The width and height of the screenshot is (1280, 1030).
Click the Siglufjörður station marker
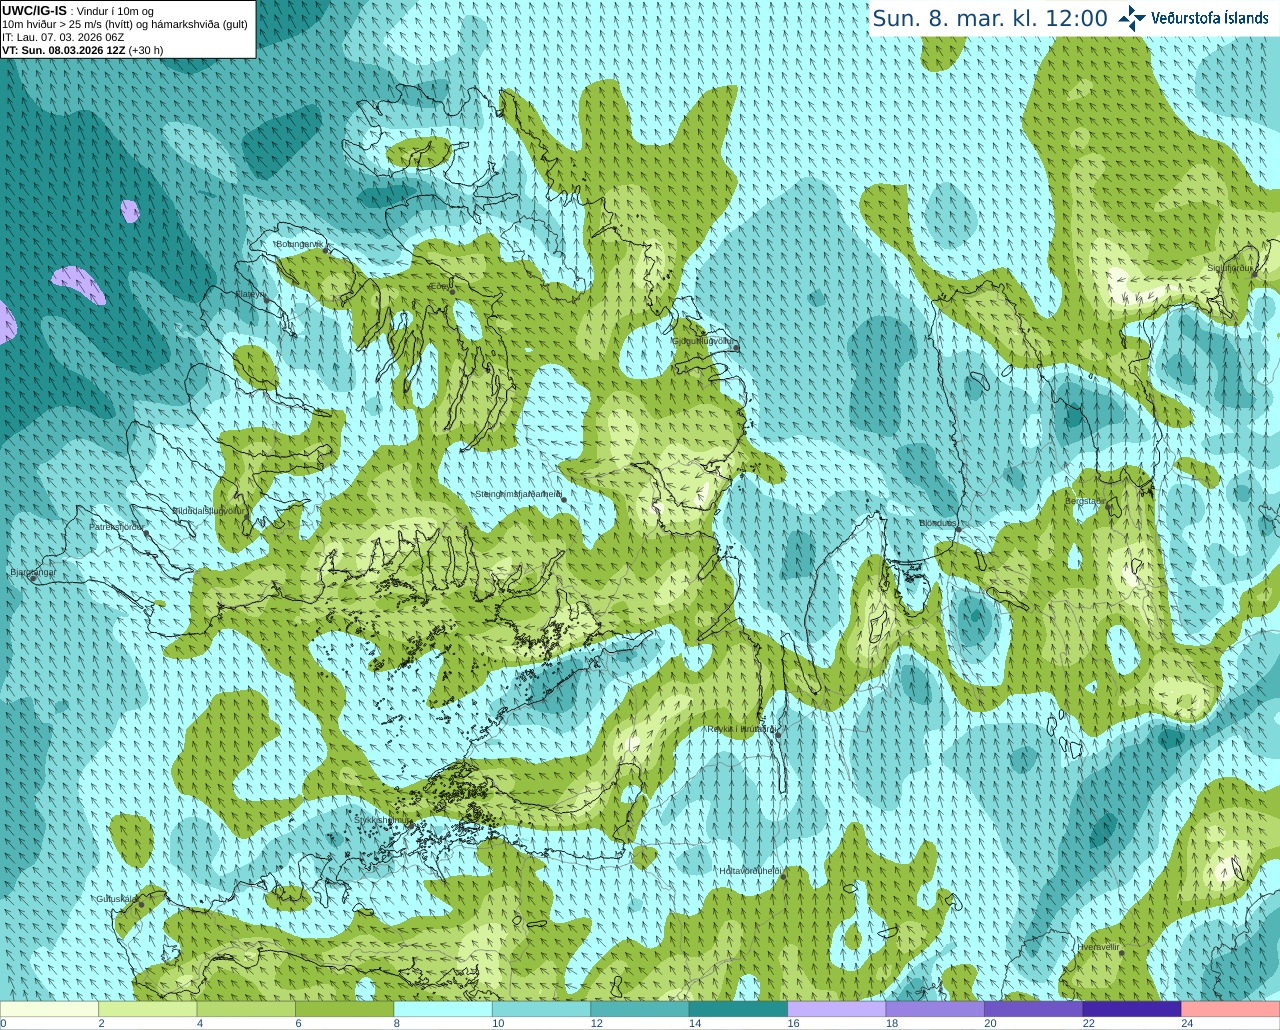pyautogui.click(x=1255, y=274)
